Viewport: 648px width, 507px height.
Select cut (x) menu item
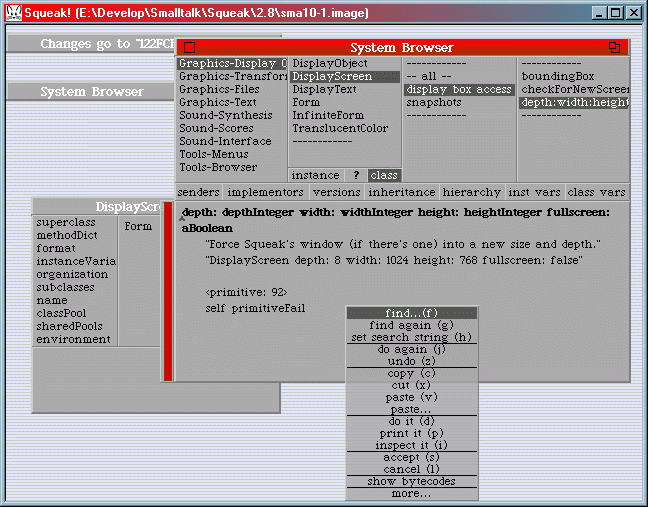click(412, 385)
